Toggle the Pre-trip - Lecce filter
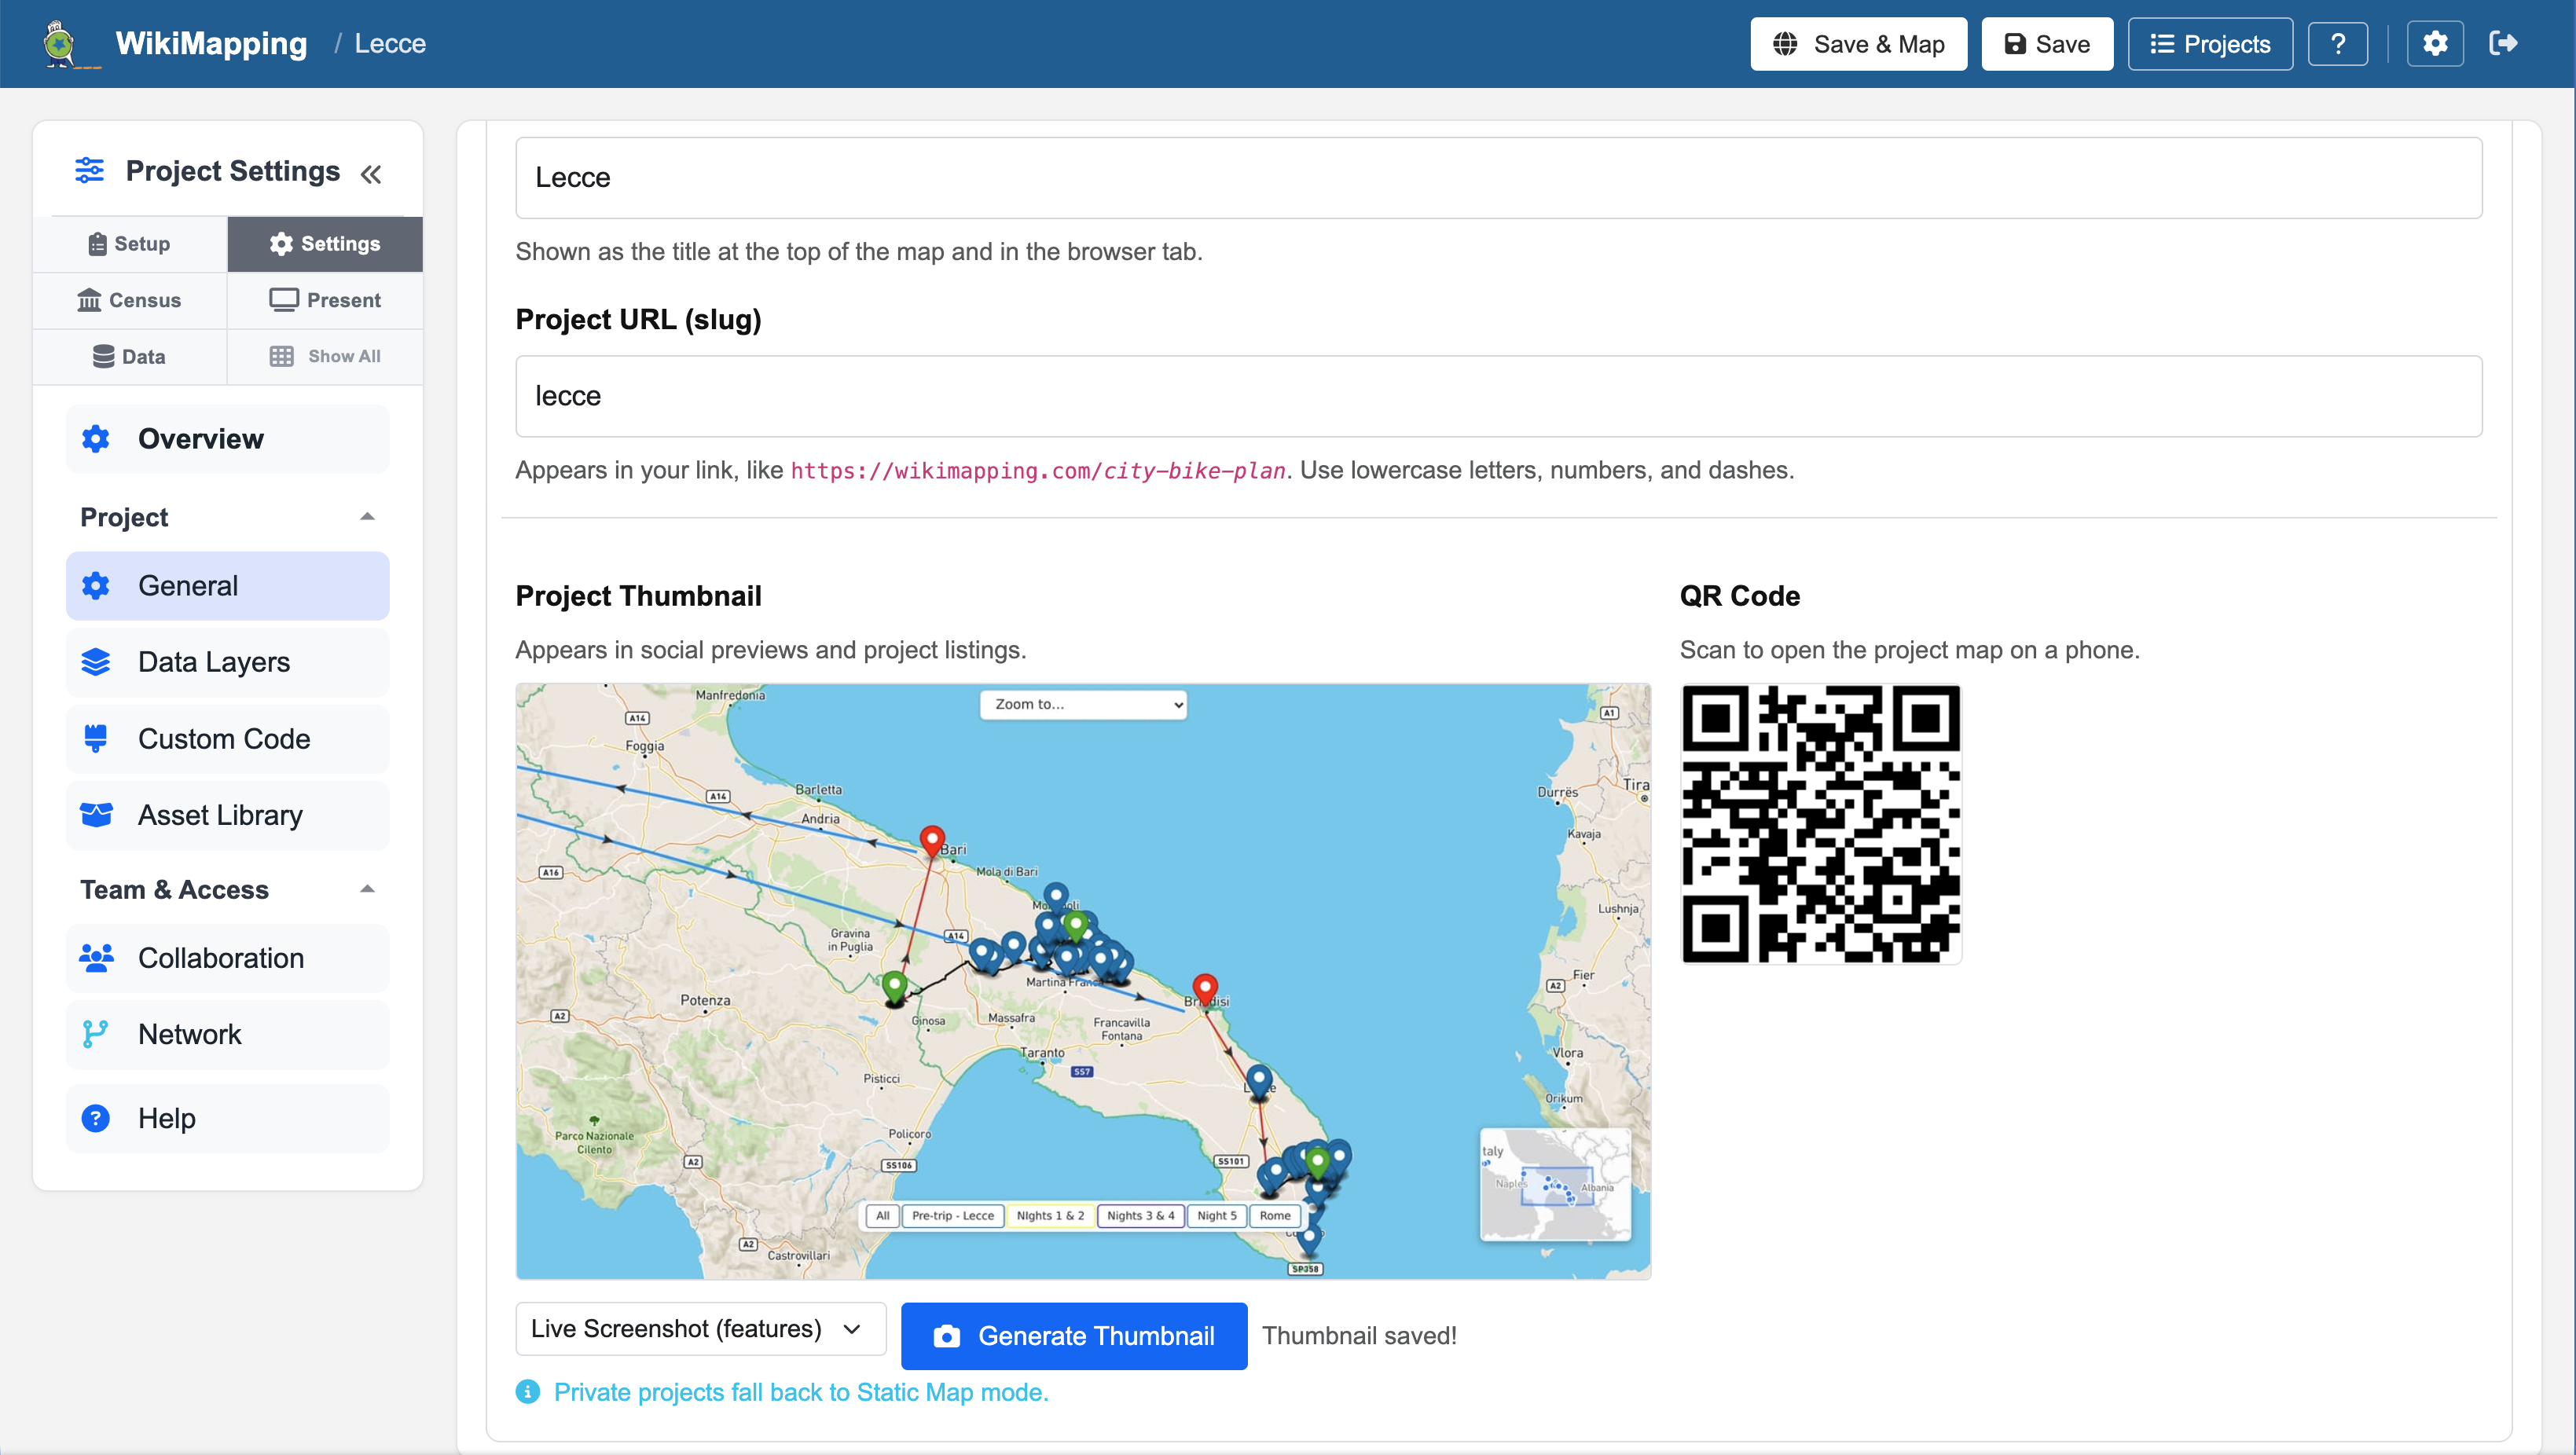The width and height of the screenshot is (2576, 1455). click(x=953, y=1215)
